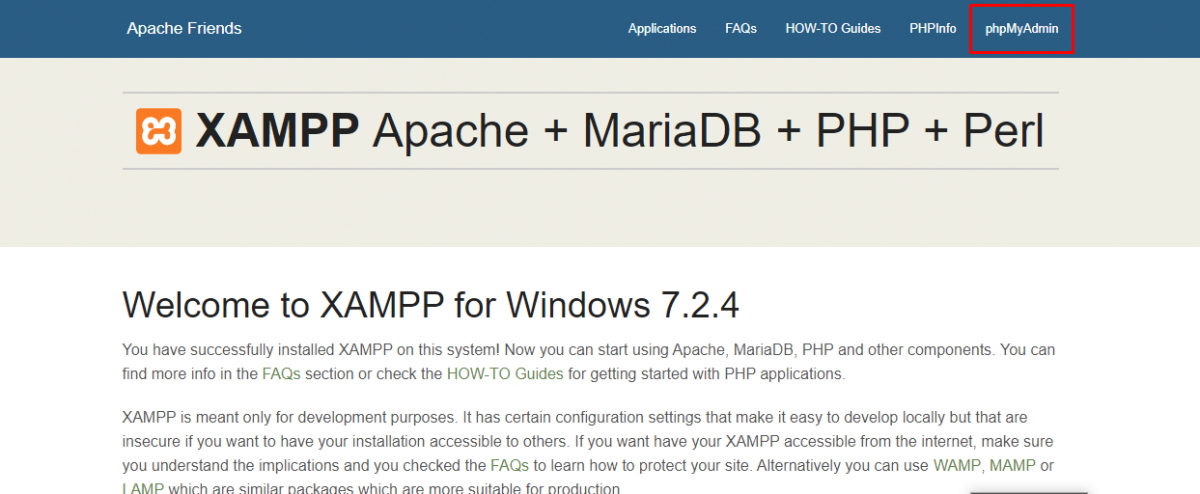Screen dimensions: 1200x494
Task: Click the 'Welcome to XAMPP for Windows 7.2.4' heading
Action: point(431,304)
